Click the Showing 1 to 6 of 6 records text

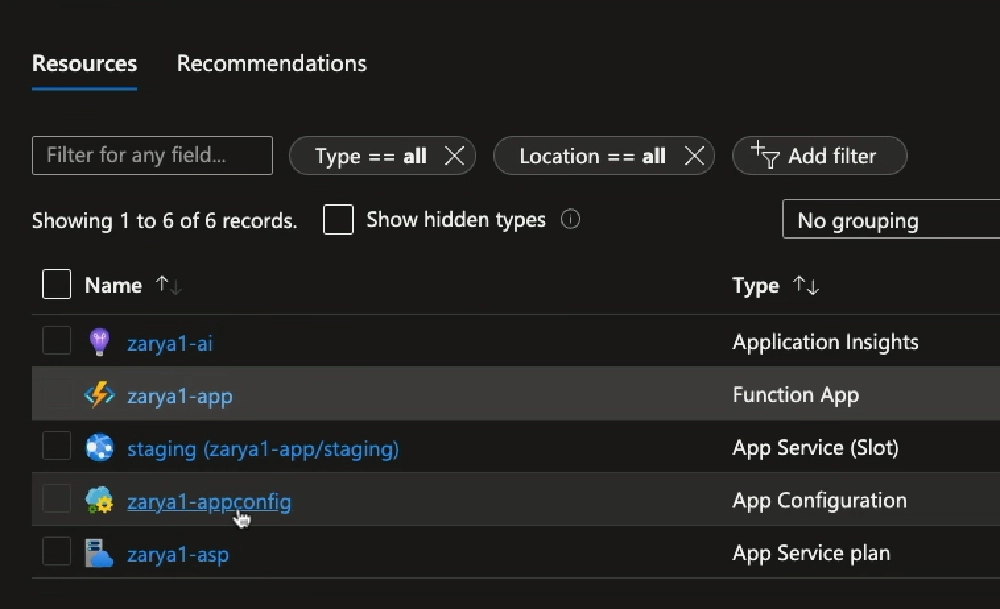[165, 221]
